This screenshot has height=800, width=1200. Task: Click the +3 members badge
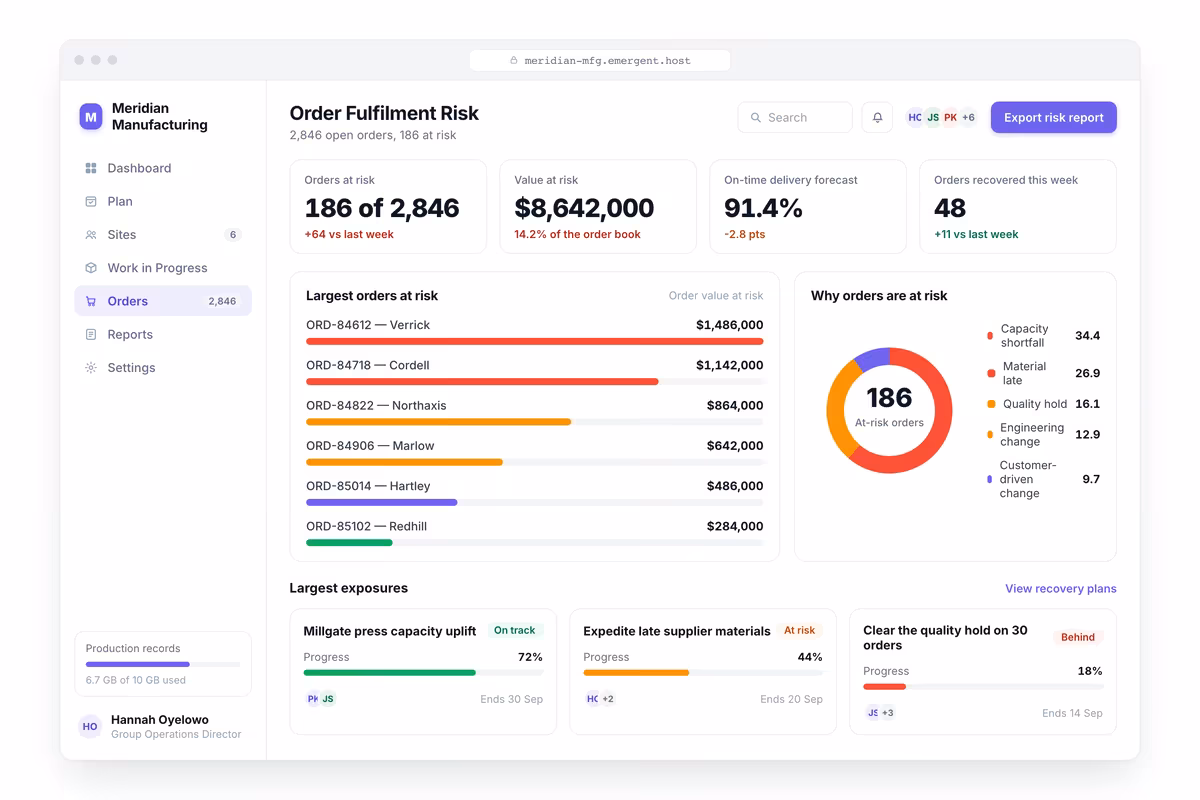click(888, 713)
